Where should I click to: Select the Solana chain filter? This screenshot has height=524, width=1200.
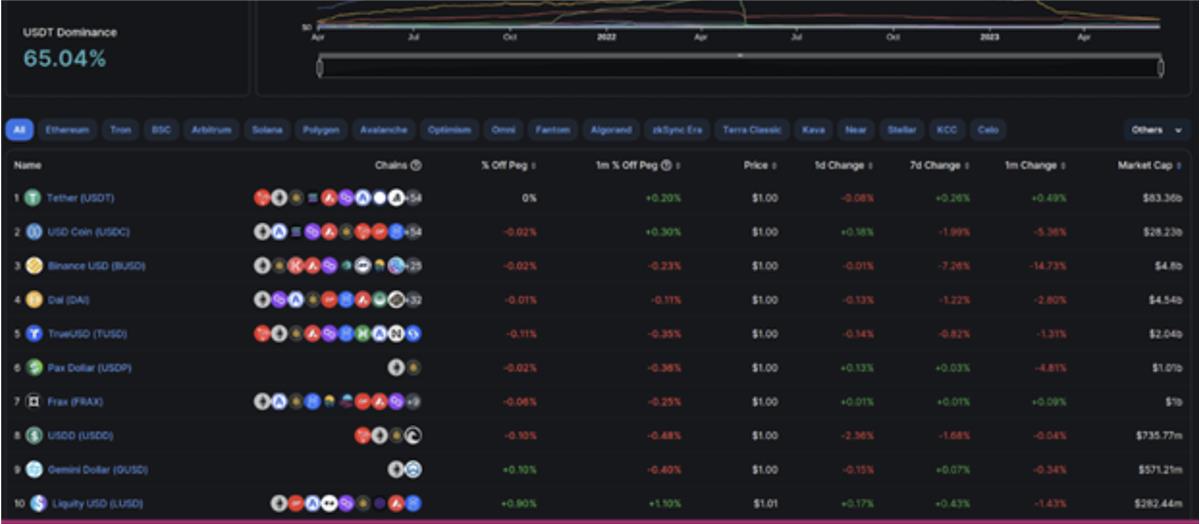click(267, 130)
